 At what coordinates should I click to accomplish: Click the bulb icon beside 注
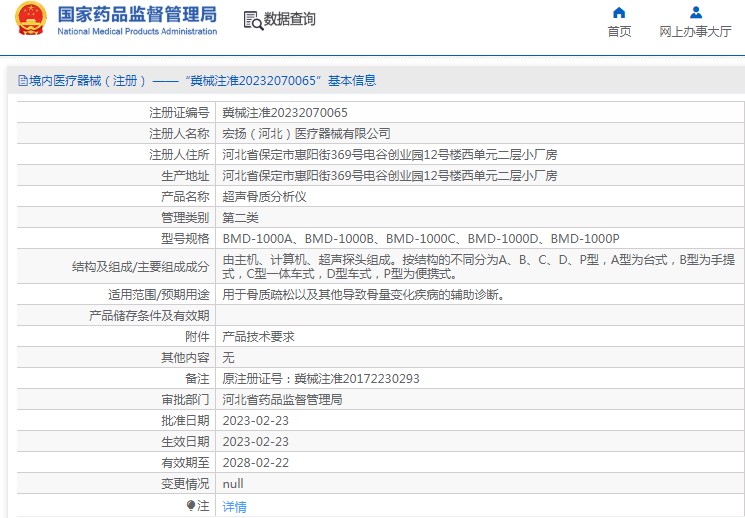point(191,505)
